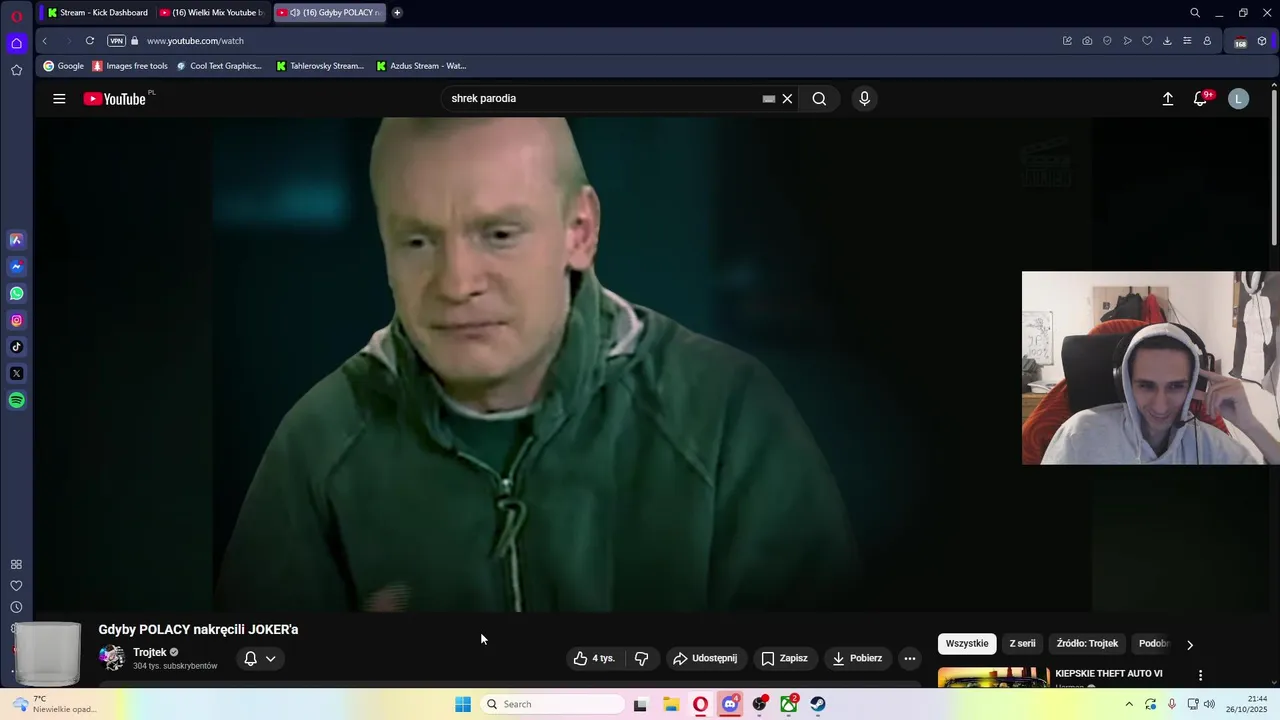Open the Cool Text Graphics bookmark
This screenshot has width=1280, height=720.
pos(219,66)
